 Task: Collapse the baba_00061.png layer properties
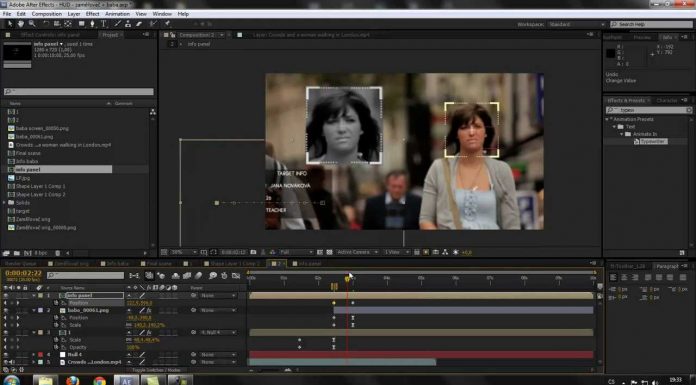[x=34, y=310]
